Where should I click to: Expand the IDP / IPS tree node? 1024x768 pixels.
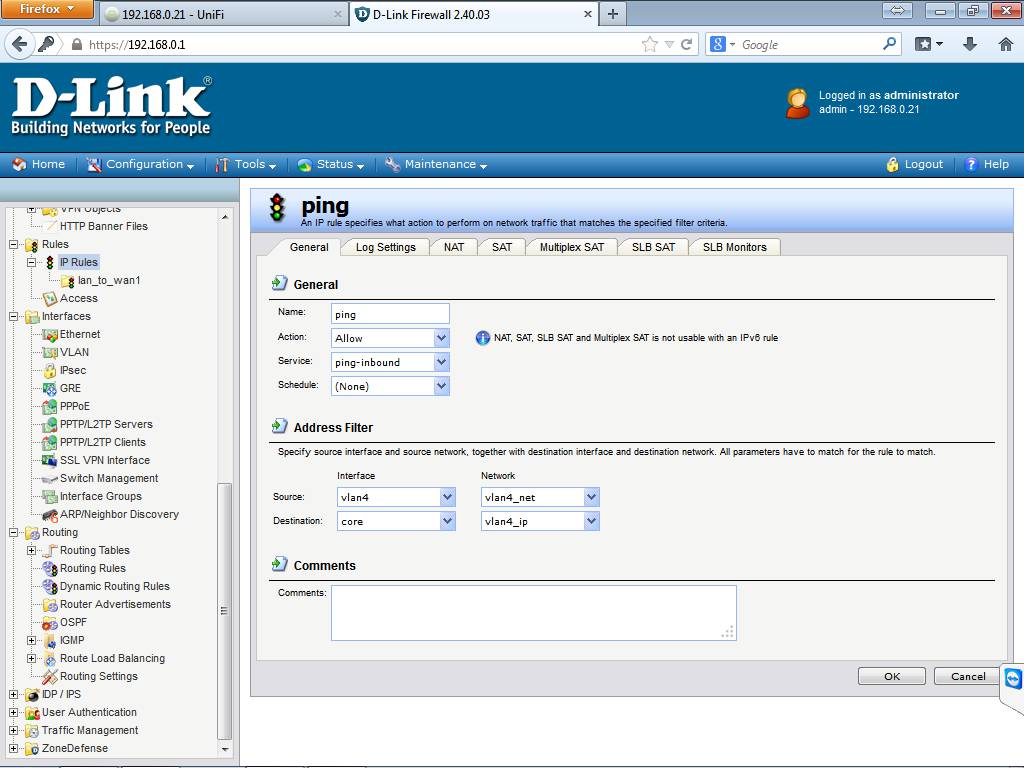coord(14,694)
